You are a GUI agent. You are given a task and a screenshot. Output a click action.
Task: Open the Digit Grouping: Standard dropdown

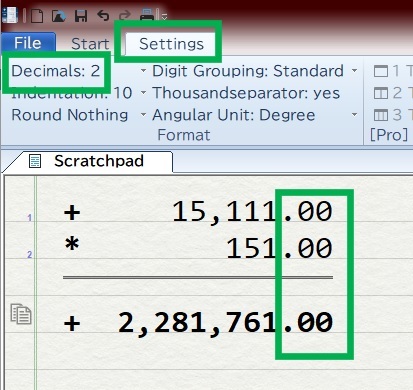[x=354, y=71]
